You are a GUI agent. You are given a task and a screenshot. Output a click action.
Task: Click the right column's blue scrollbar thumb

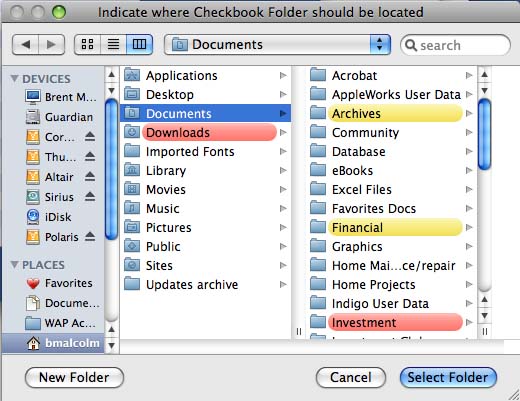pyautogui.click(x=484, y=134)
